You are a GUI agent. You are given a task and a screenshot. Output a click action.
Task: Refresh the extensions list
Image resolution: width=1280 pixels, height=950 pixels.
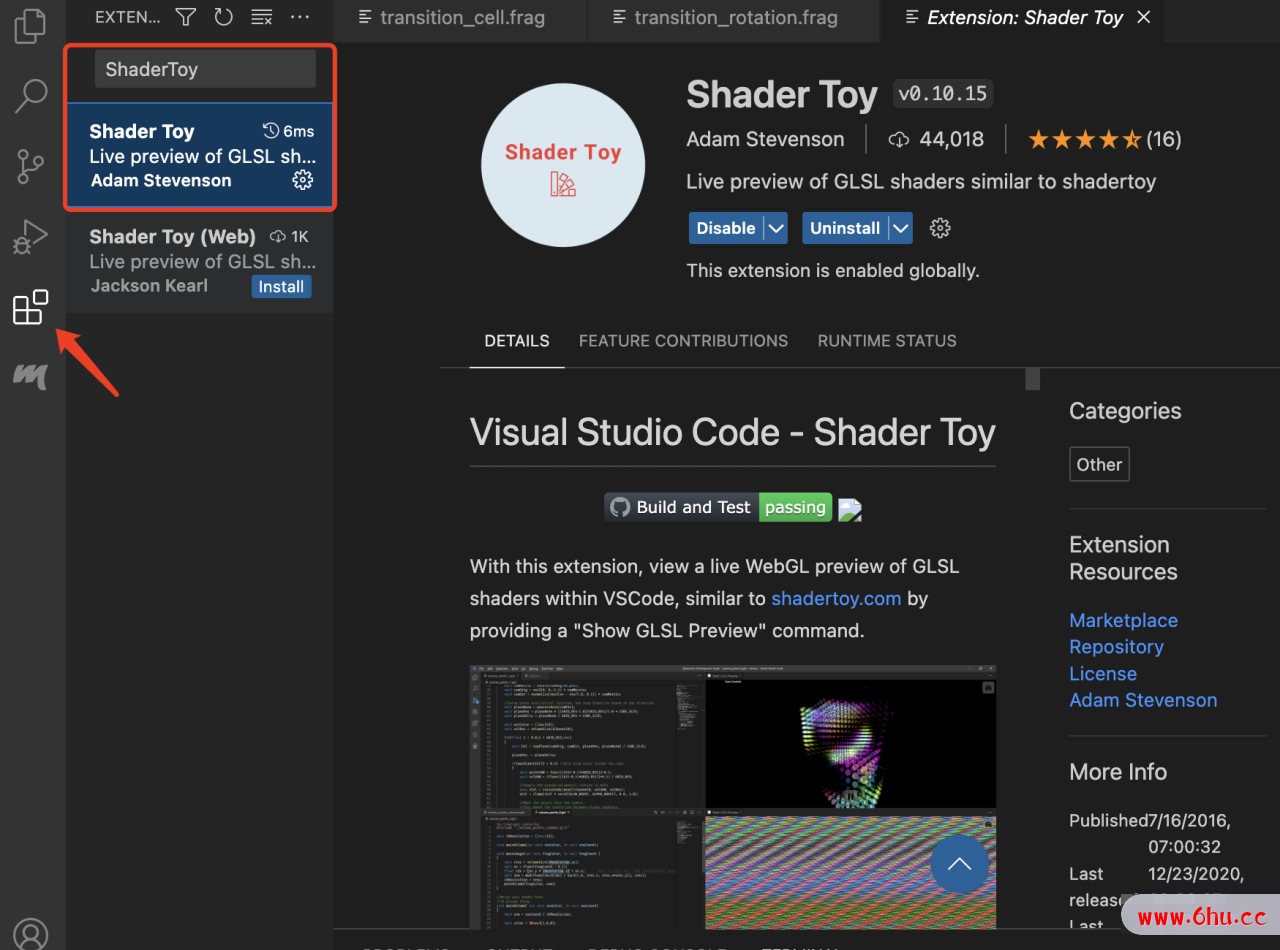223,17
